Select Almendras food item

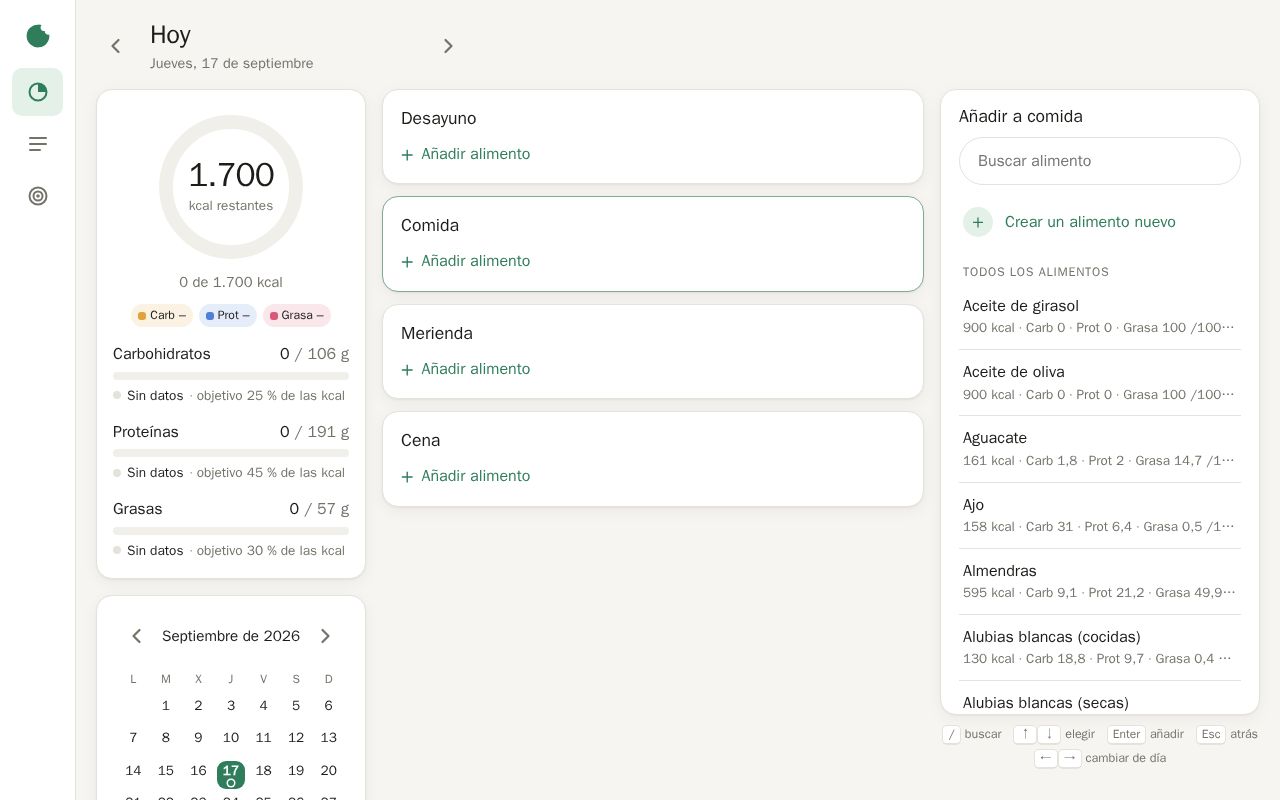(x=1100, y=581)
